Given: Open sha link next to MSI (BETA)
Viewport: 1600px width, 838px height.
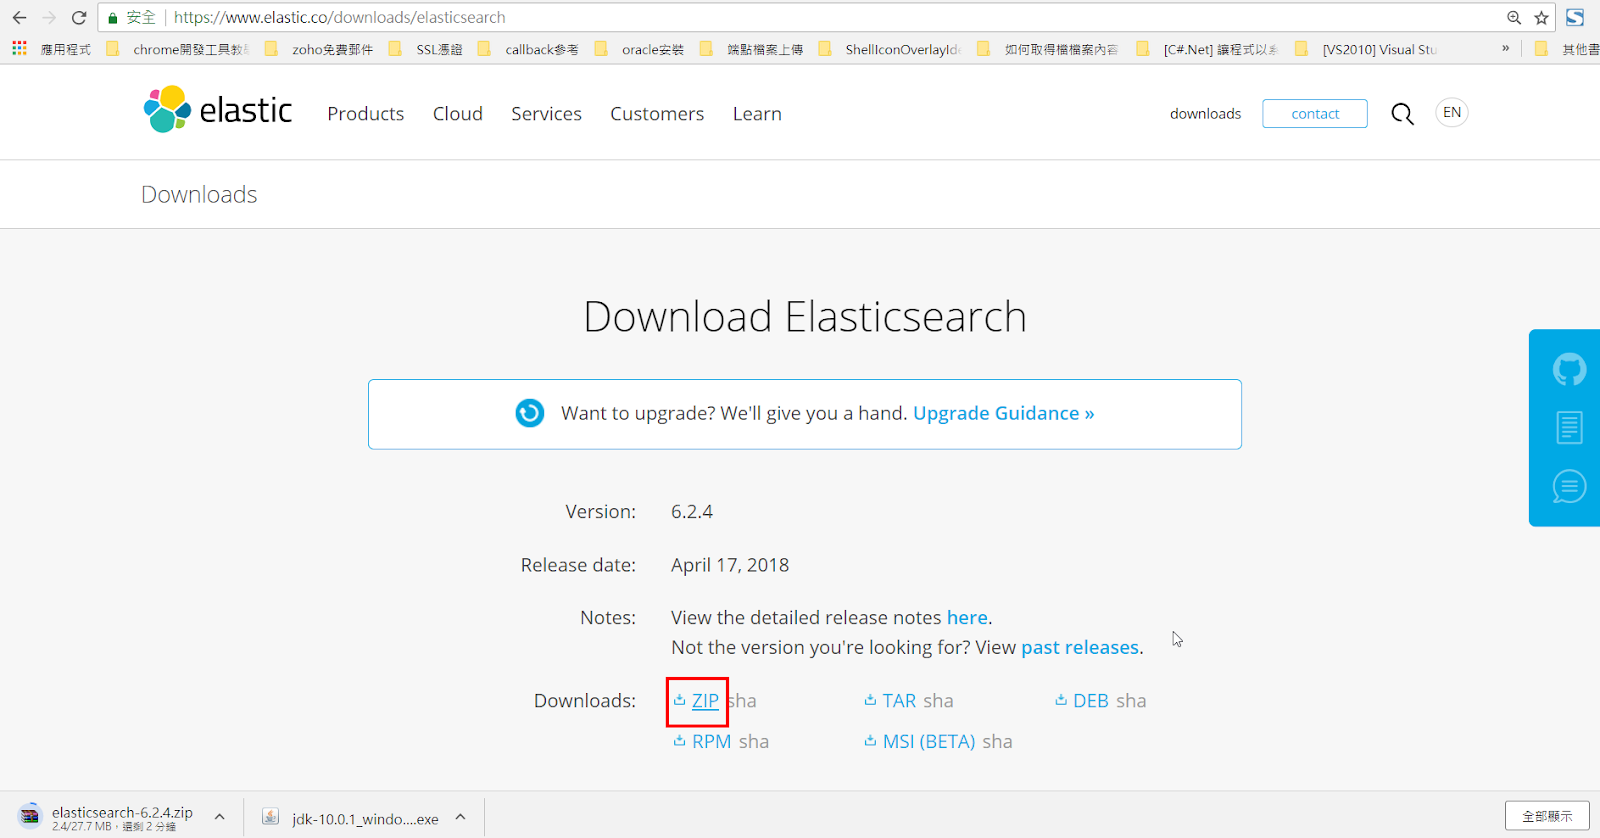Looking at the screenshot, I should 997,741.
